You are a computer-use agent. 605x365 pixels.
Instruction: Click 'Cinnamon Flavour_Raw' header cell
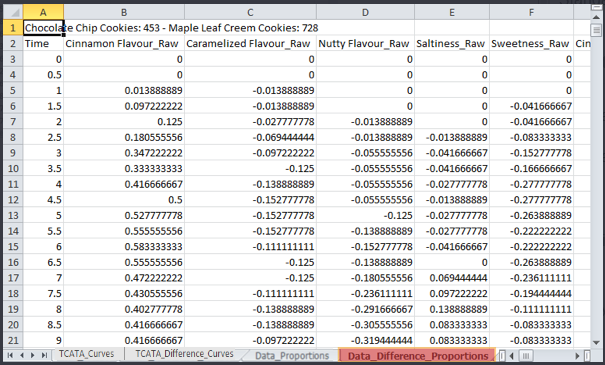[124, 44]
